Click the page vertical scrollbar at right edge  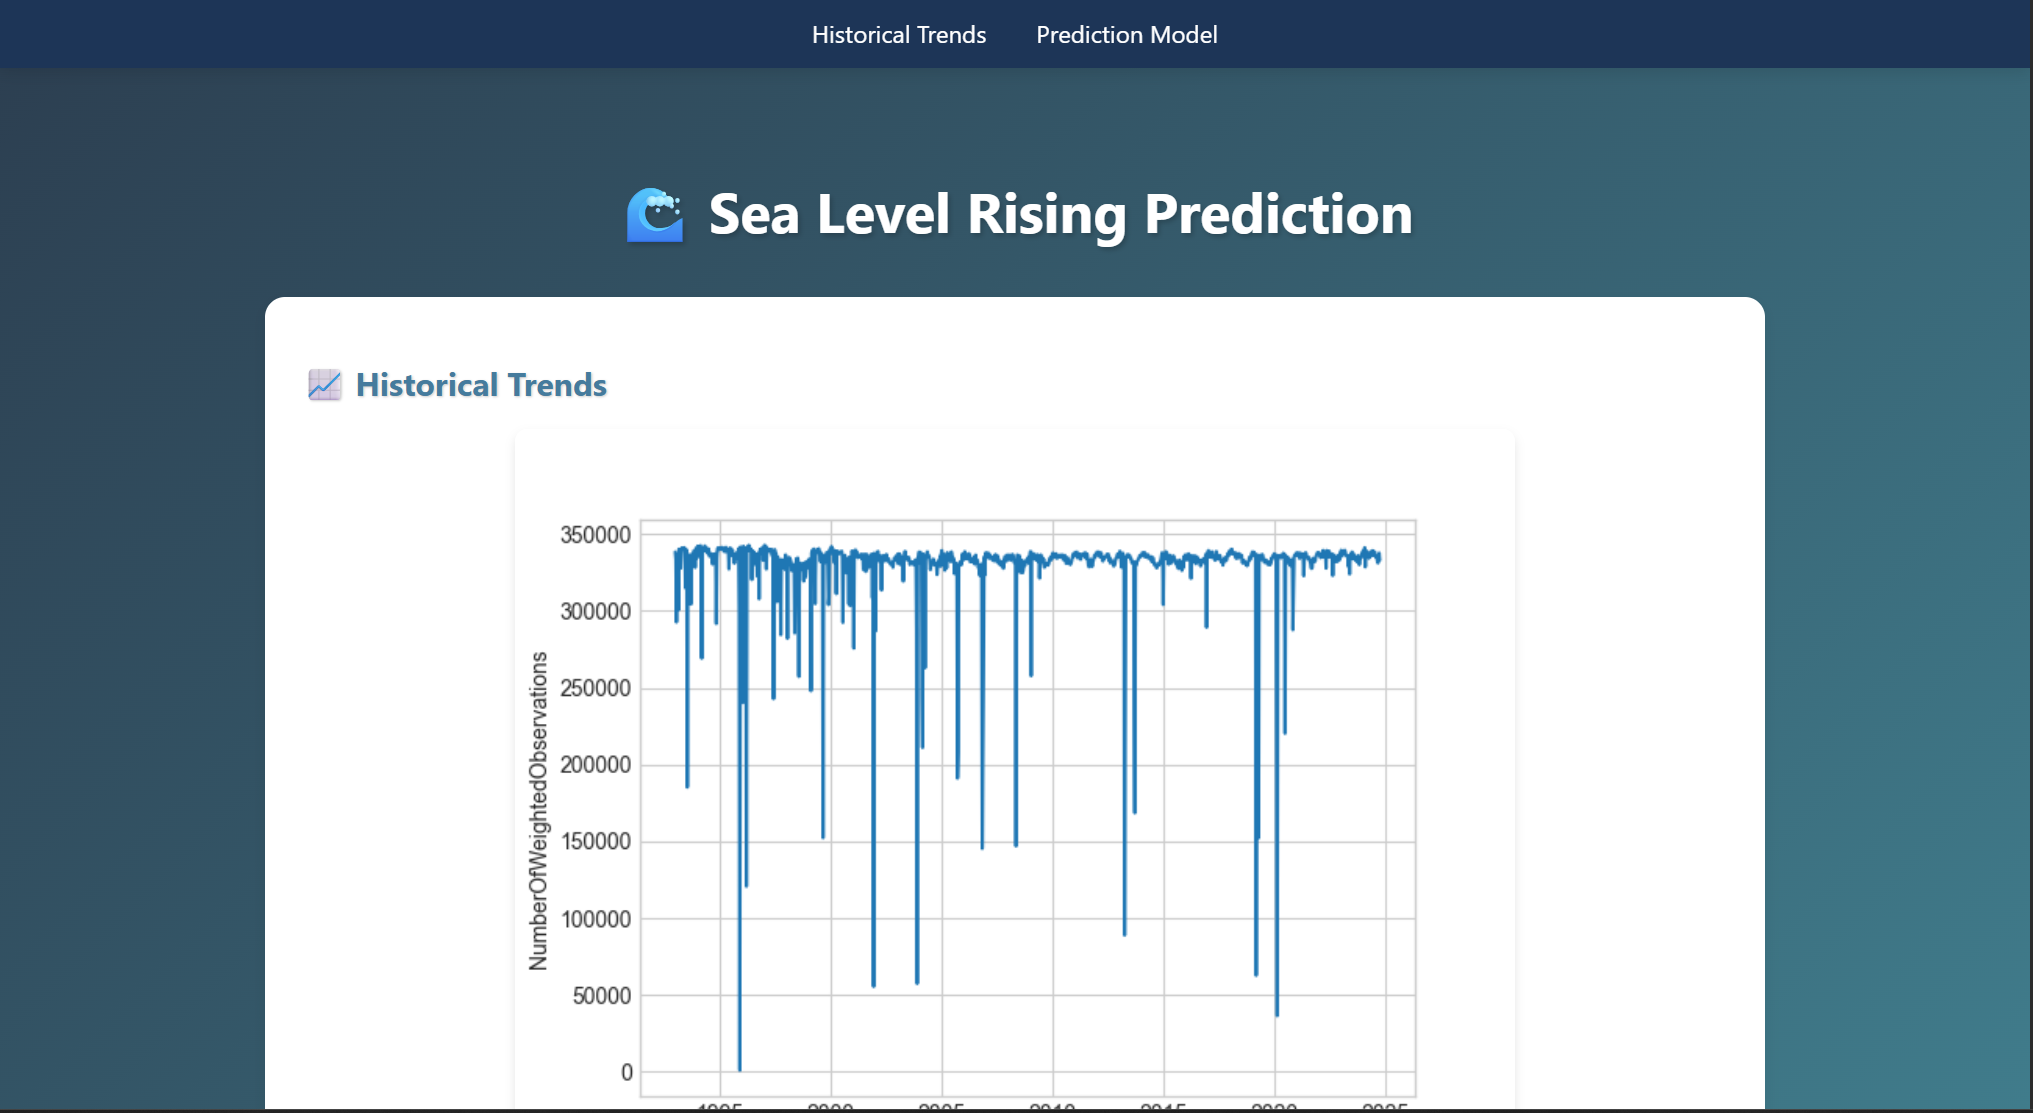[x=2029, y=555]
